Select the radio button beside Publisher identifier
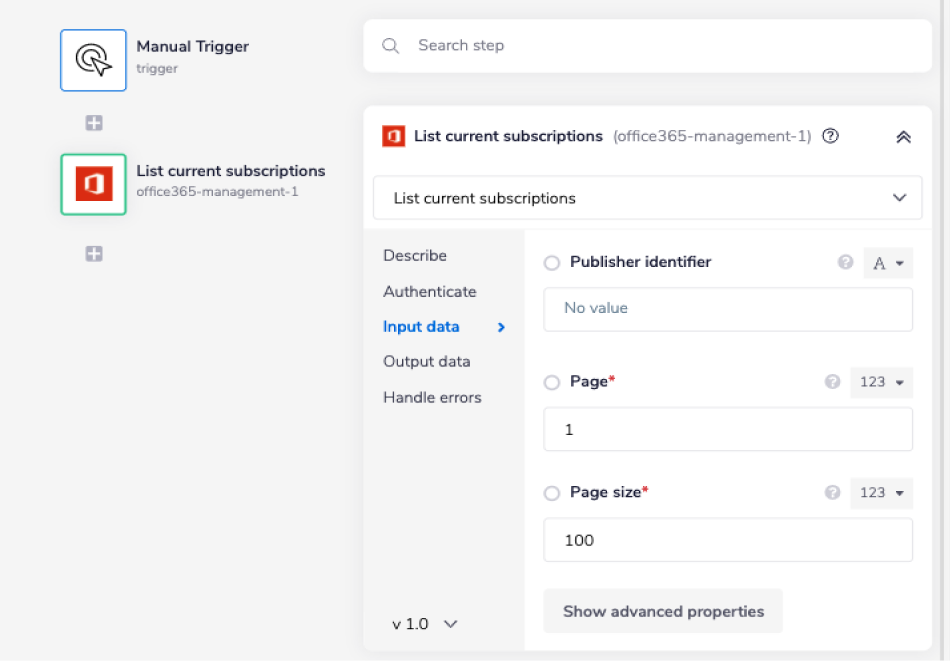Image resolution: width=950 pixels, height=661 pixels. click(x=553, y=262)
